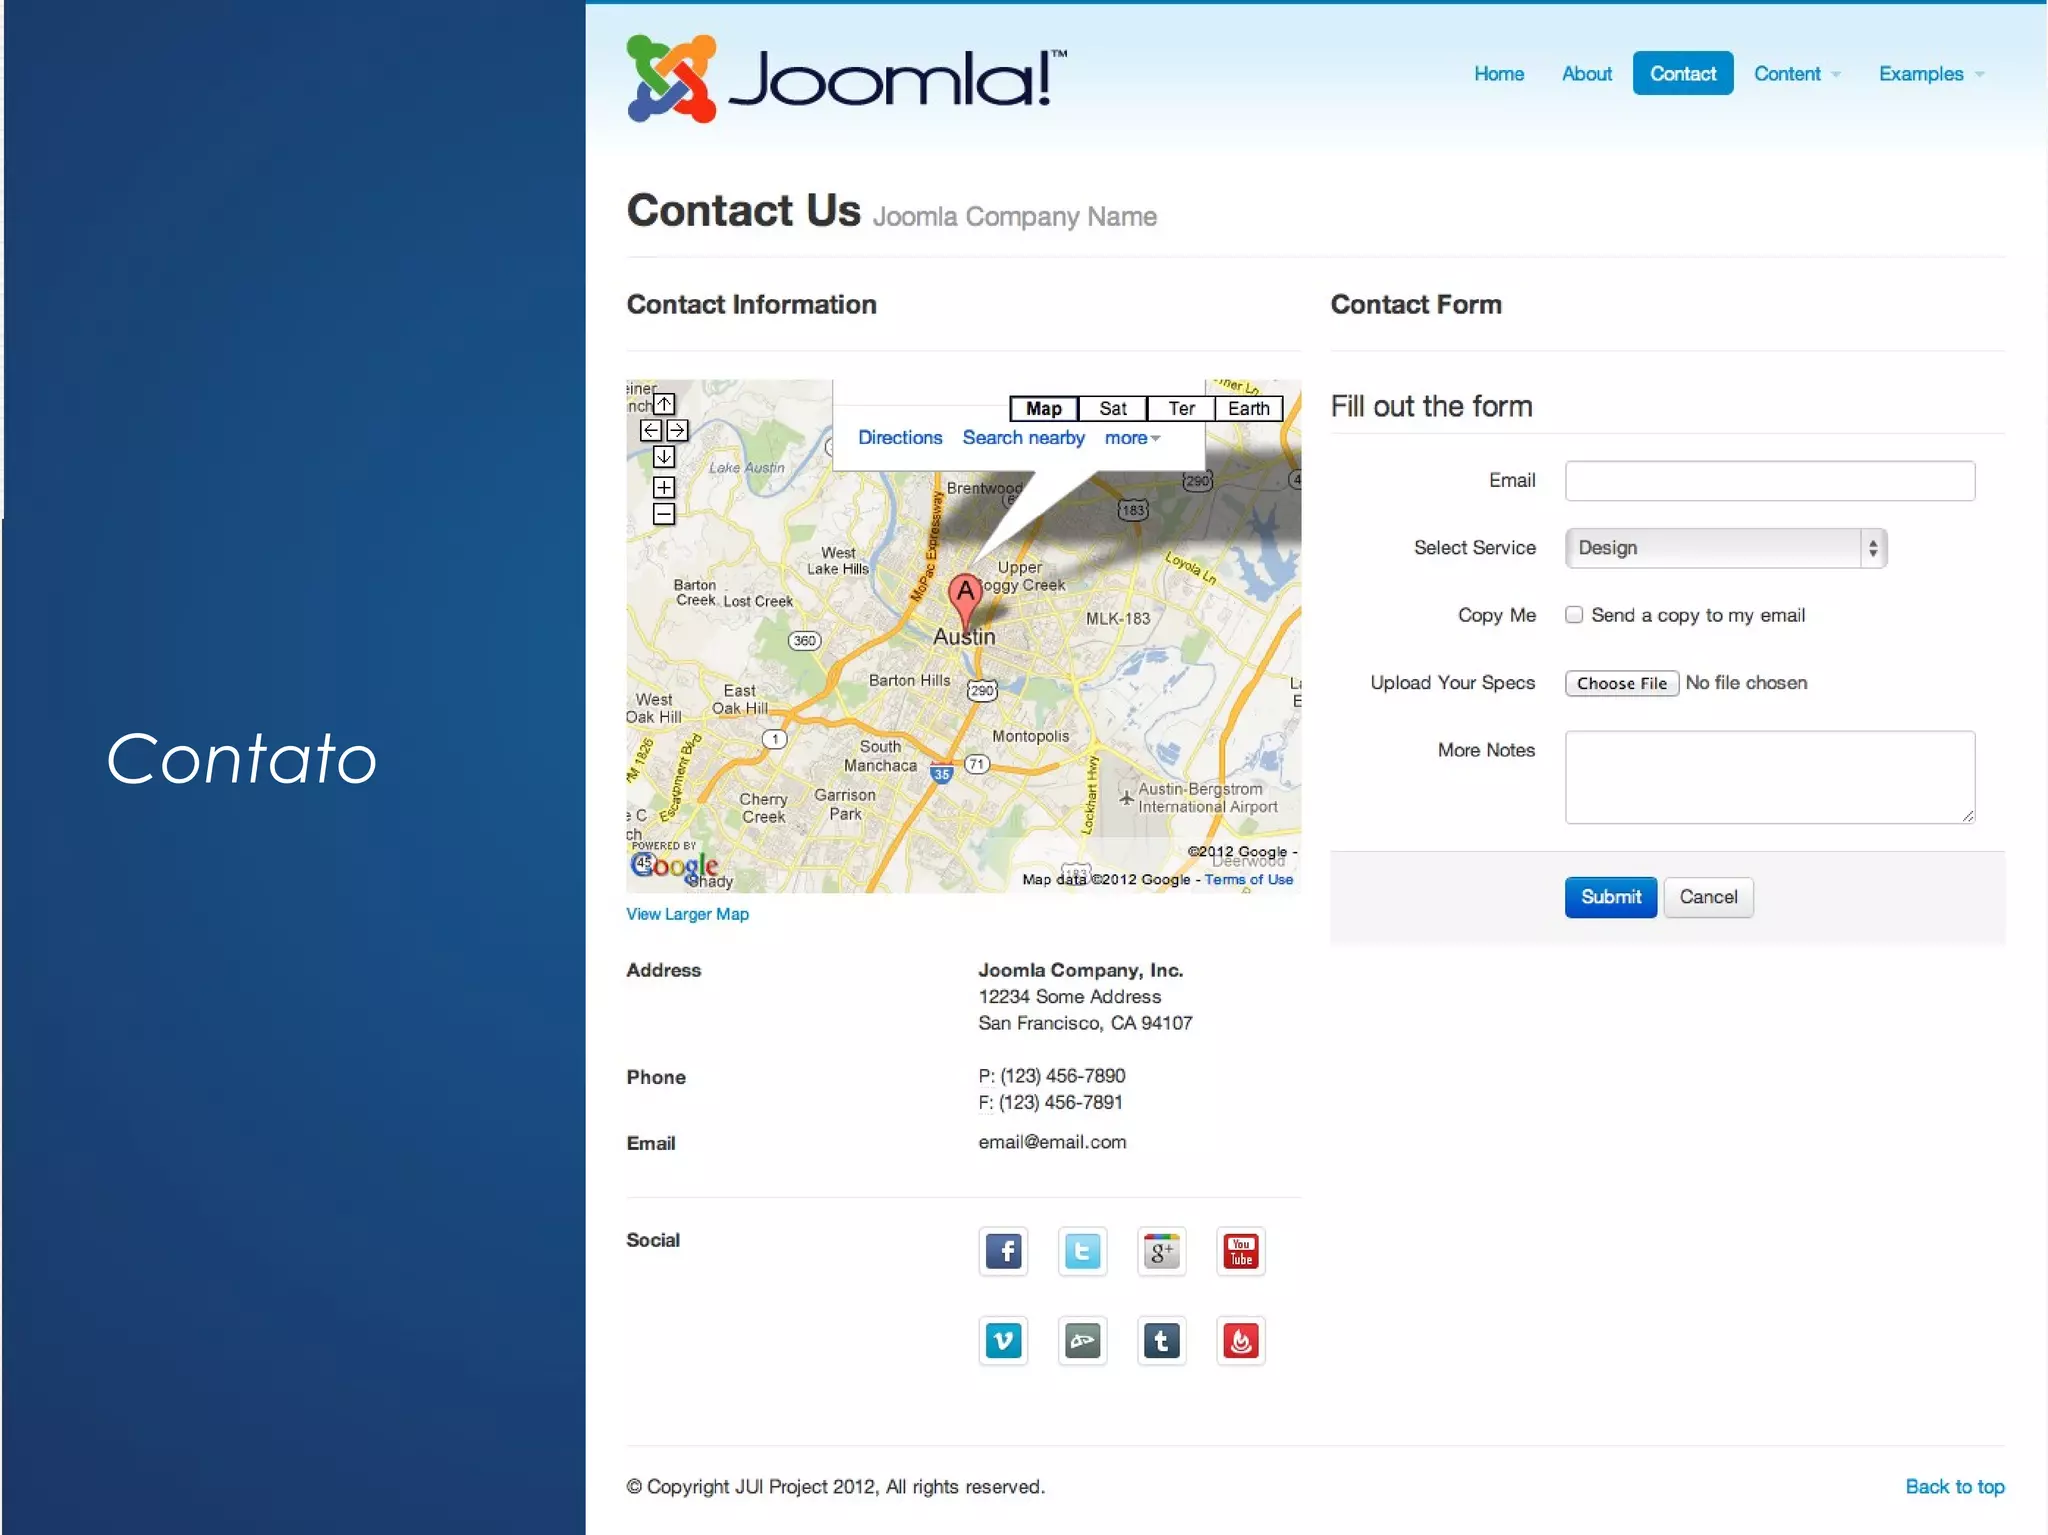Click the Twitter social icon
The image size is (2048, 1535).
click(1082, 1251)
